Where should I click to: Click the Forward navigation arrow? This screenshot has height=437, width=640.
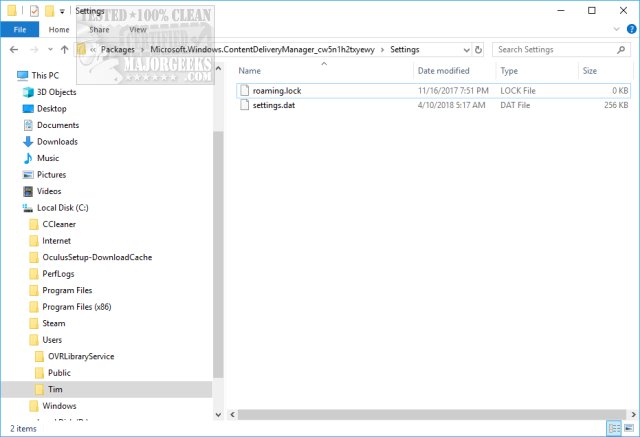pyautogui.click(x=34, y=49)
